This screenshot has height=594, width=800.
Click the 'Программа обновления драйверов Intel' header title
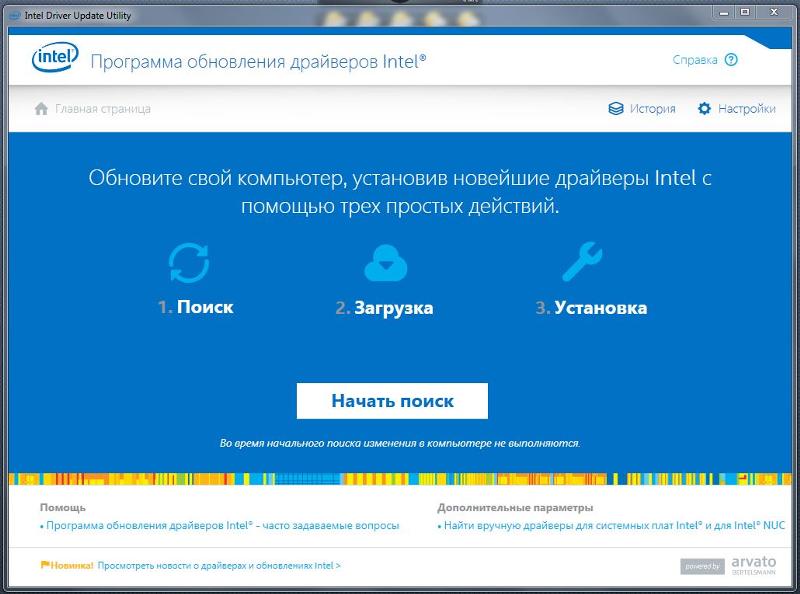[x=258, y=62]
